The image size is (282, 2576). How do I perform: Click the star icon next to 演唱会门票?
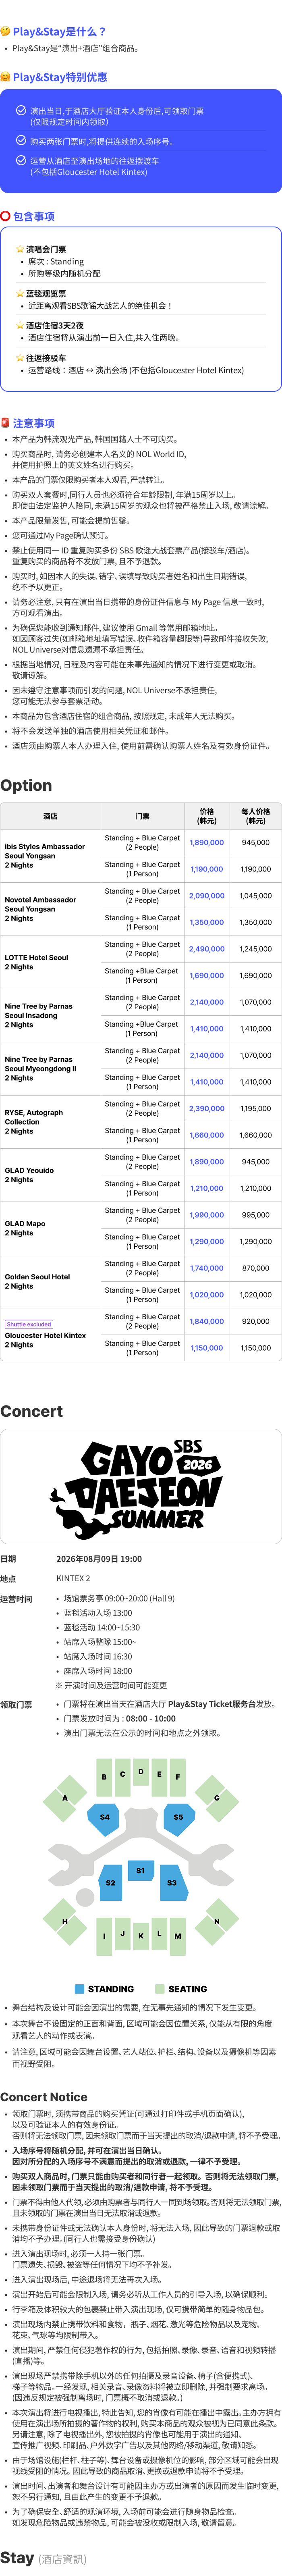[x=20, y=249]
